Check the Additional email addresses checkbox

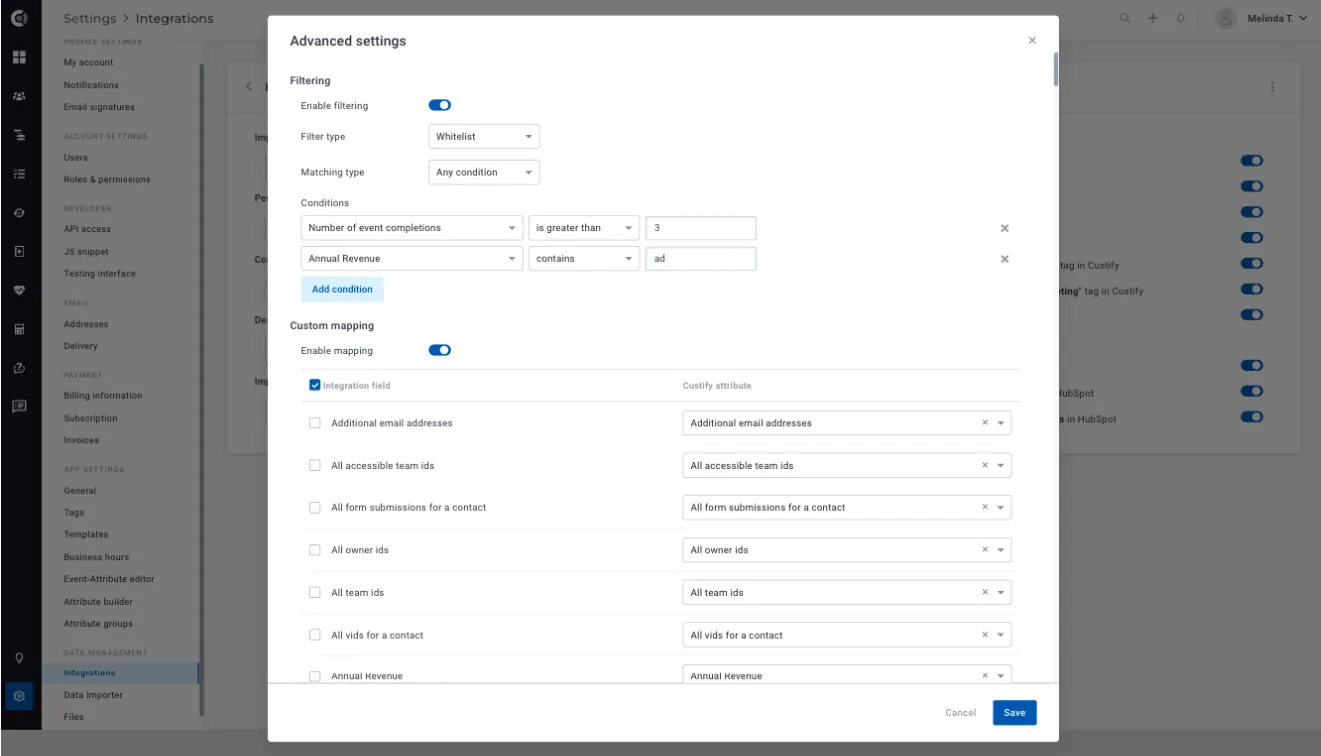315,423
